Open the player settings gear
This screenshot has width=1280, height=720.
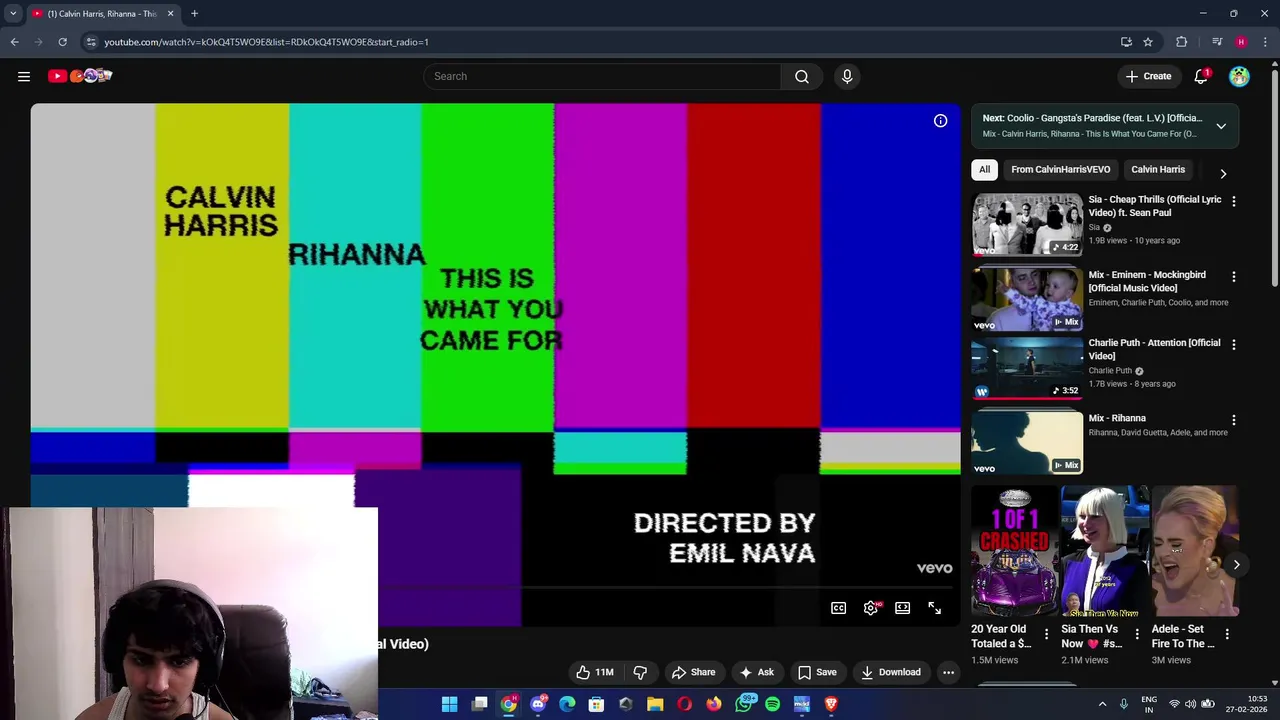pos(871,607)
